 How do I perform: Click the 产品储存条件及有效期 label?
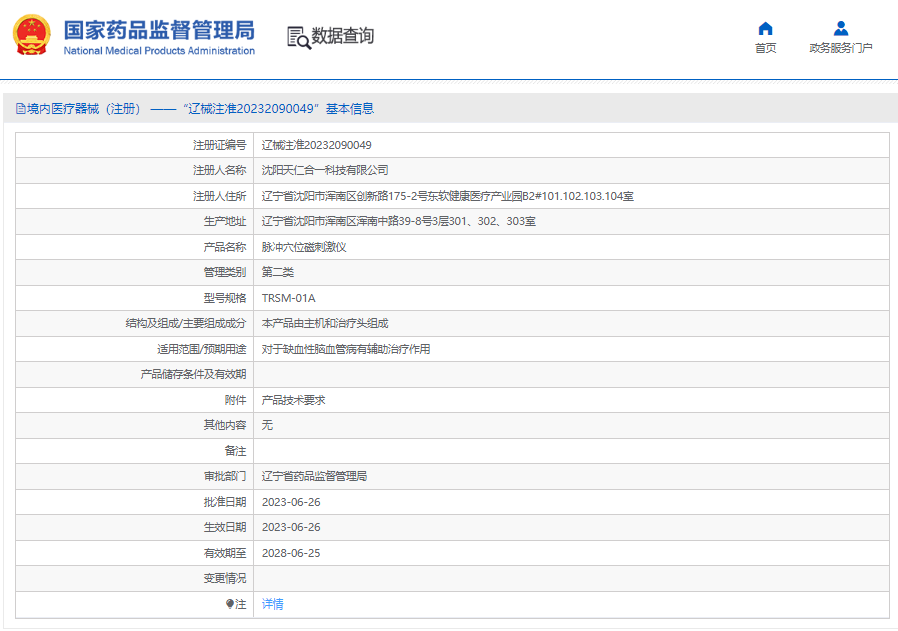tap(193, 374)
